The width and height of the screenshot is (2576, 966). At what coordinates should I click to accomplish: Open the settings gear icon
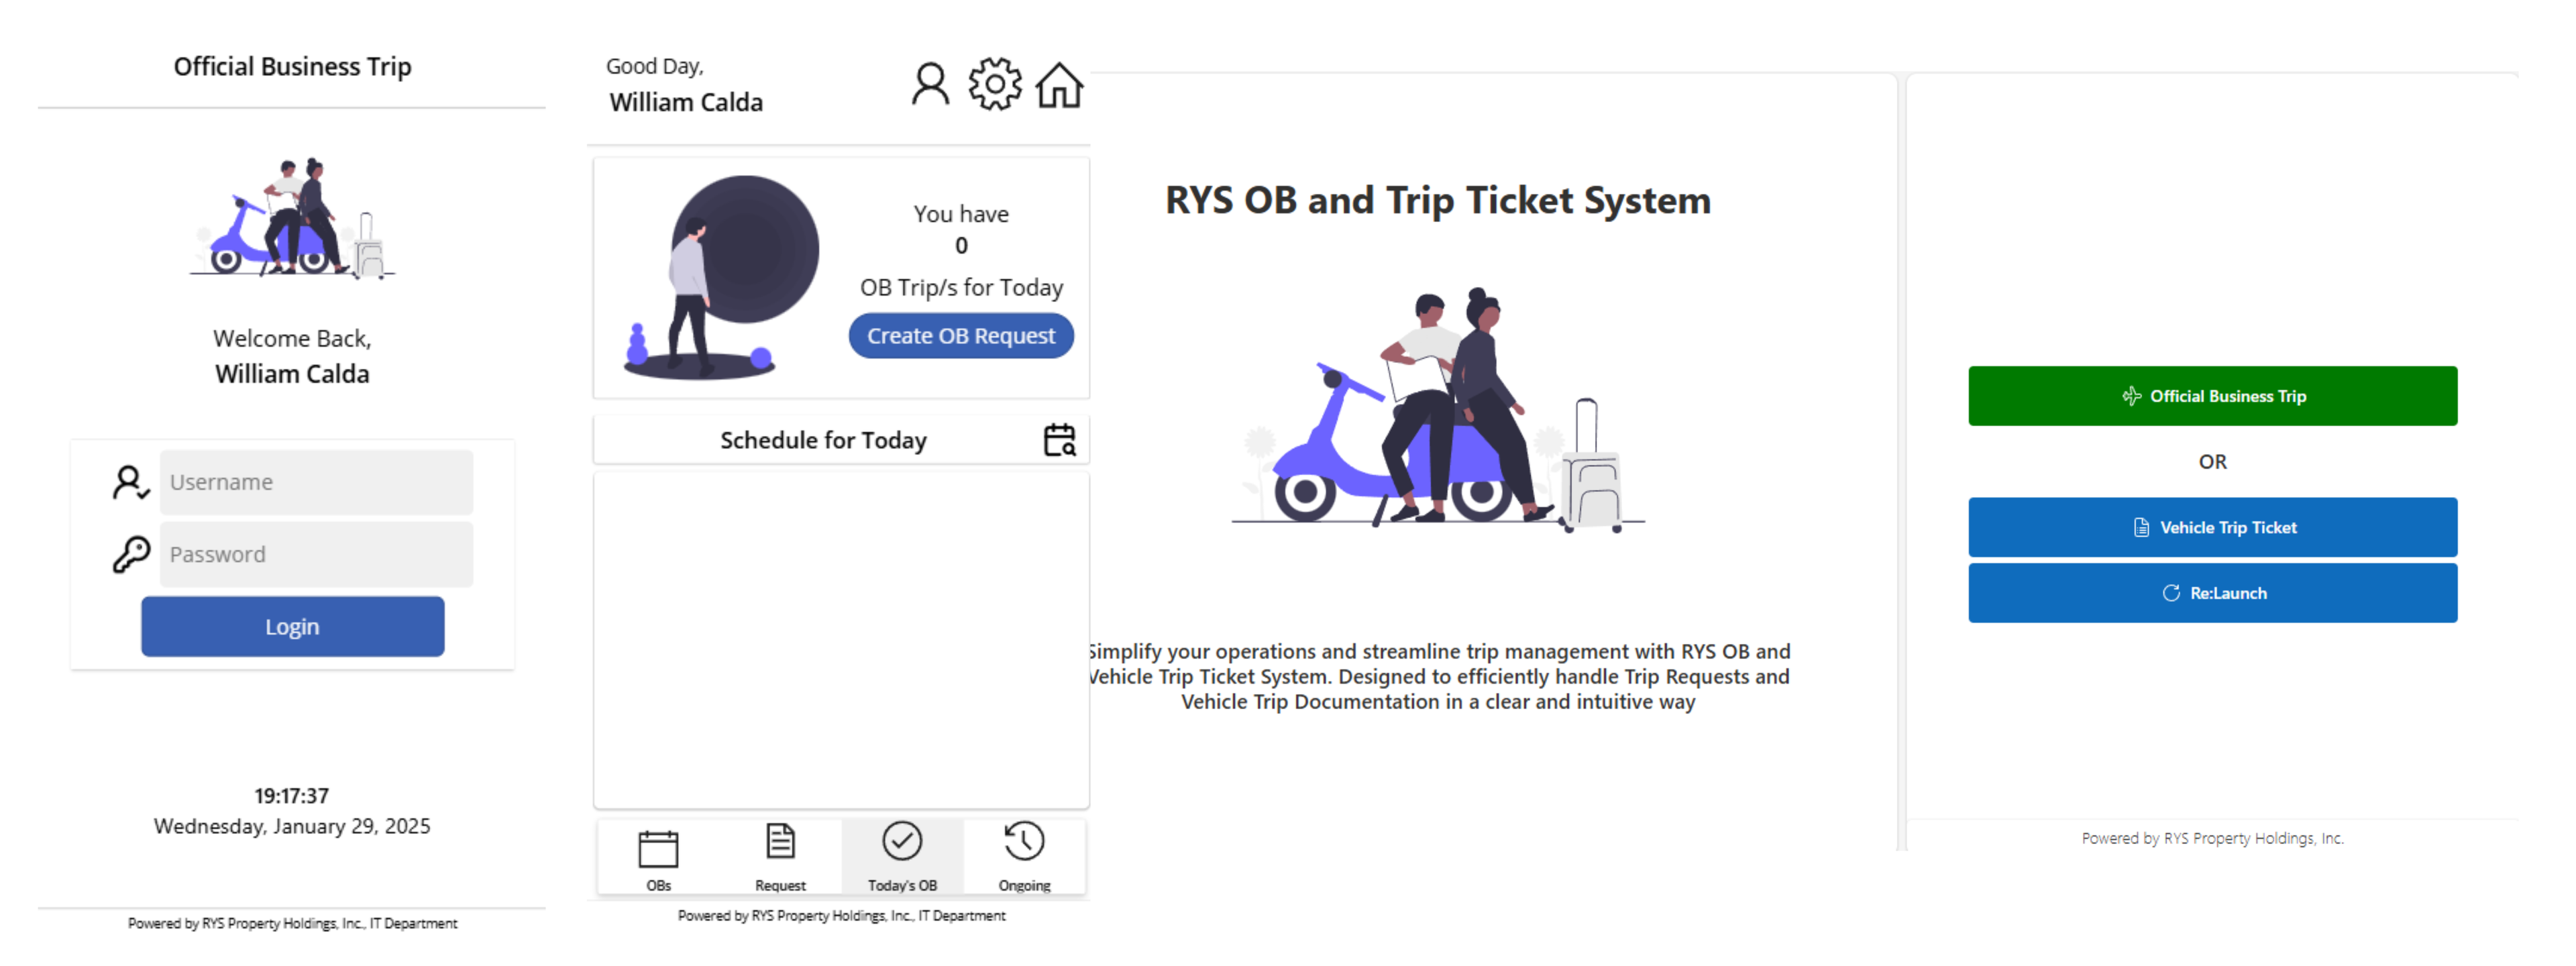(x=994, y=84)
